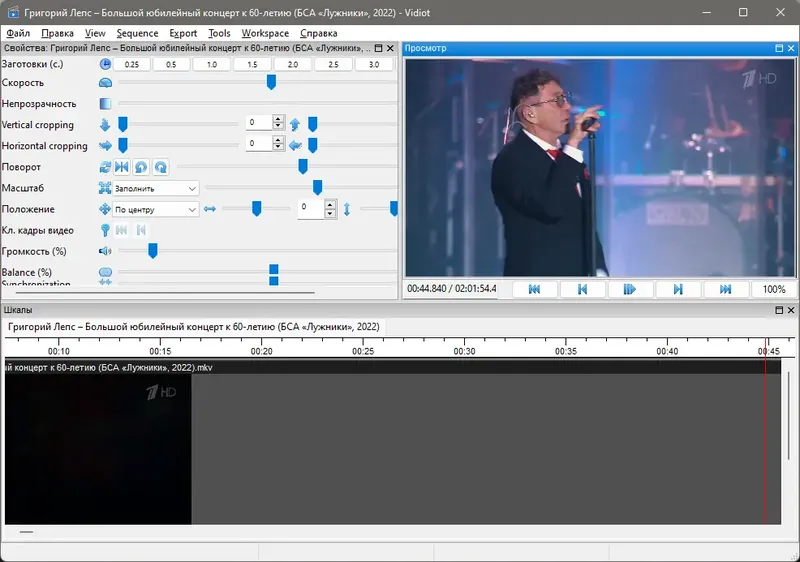This screenshot has height=562, width=800.
Task: Click the Скорость speed slider handle
Action: (271, 82)
